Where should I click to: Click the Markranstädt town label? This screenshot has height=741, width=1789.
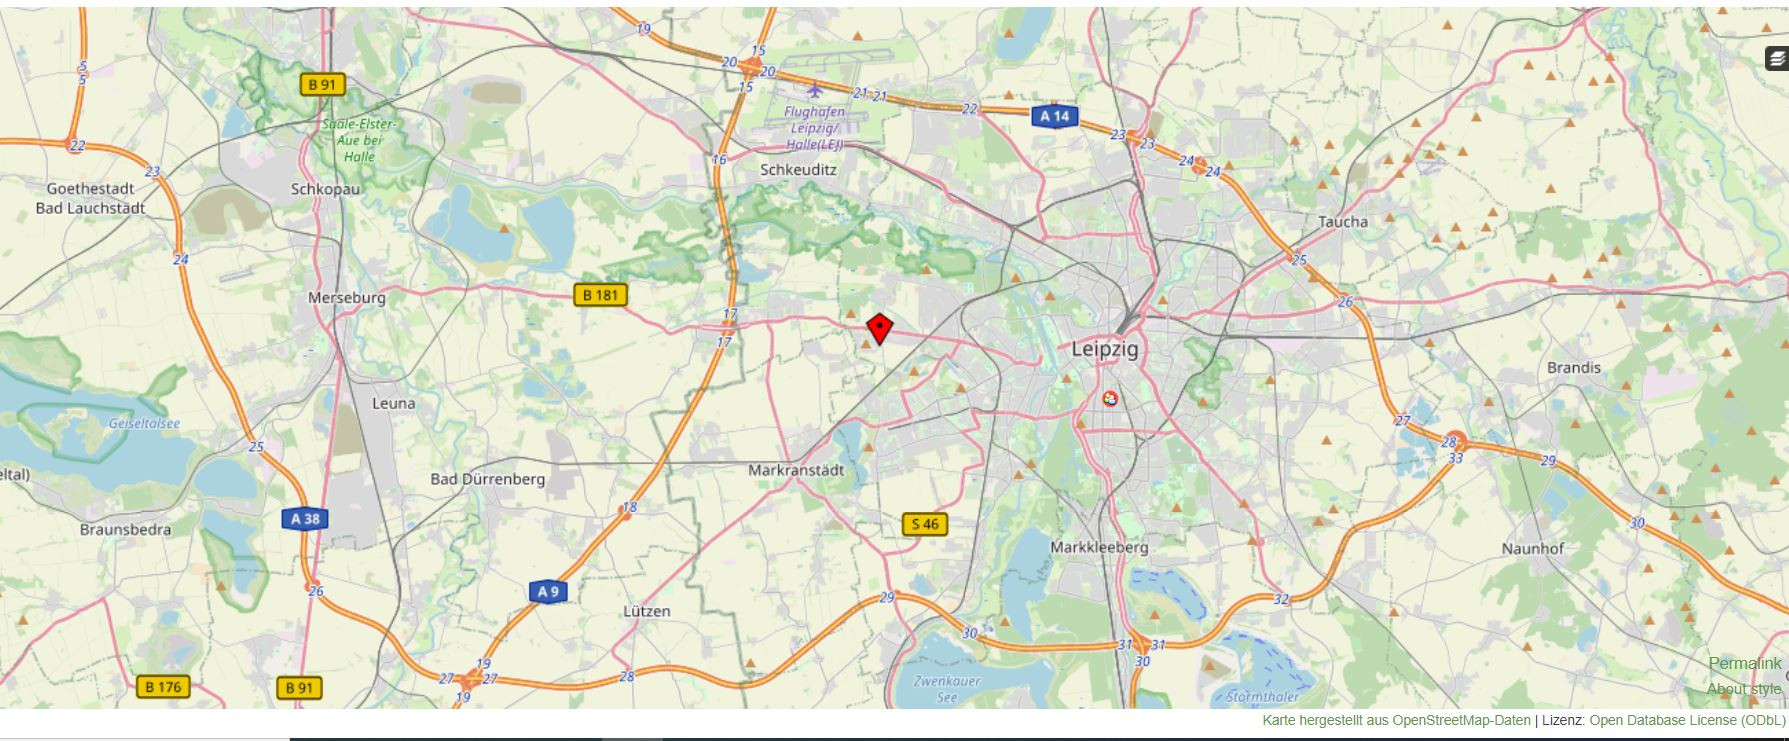click(x=796, y=470)
